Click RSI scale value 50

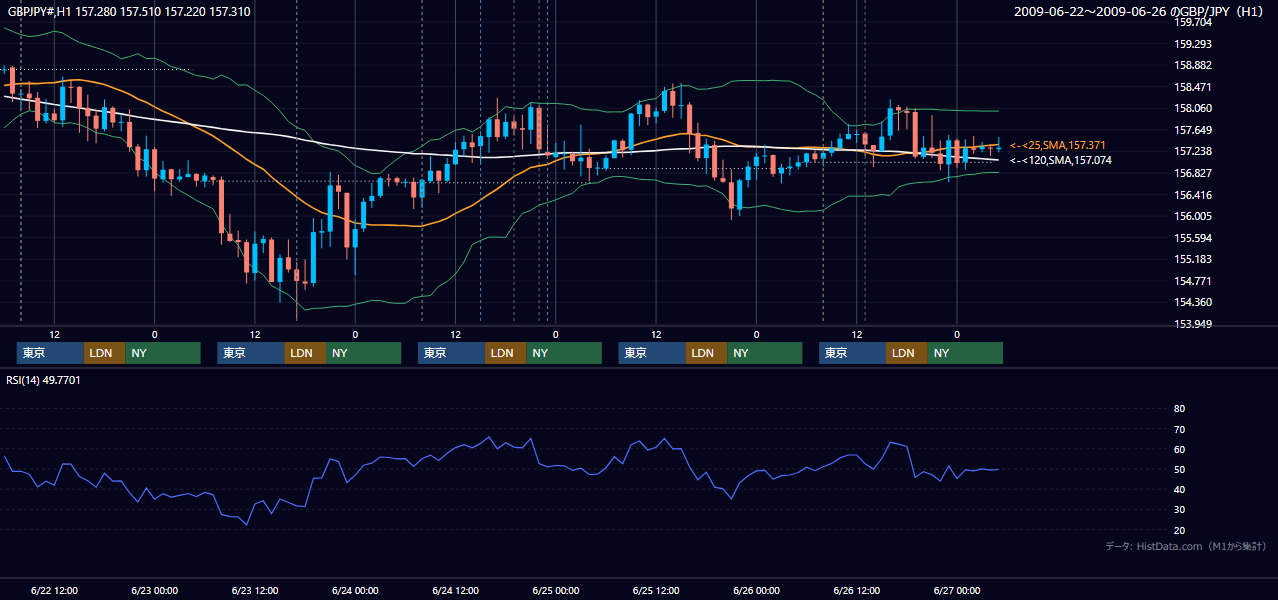click(1179, 469)
